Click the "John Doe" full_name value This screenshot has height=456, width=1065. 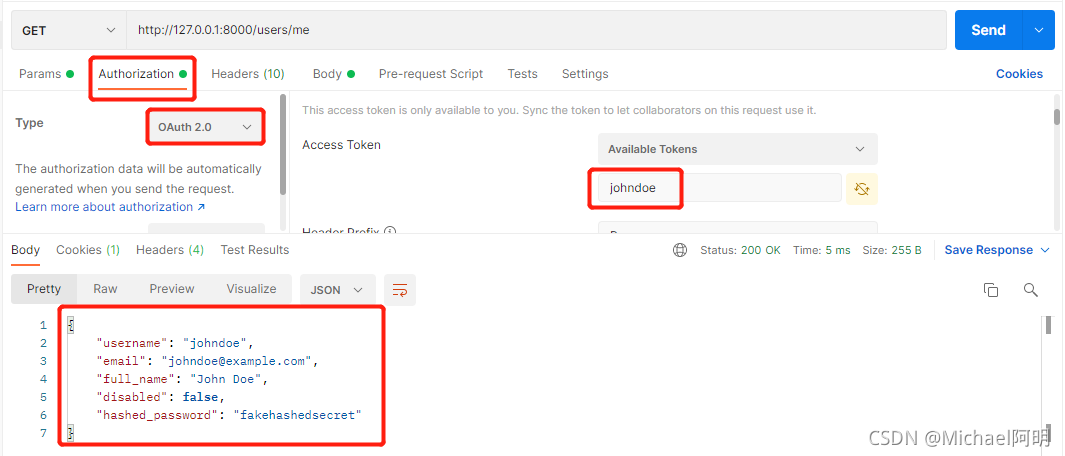(226, 379)
